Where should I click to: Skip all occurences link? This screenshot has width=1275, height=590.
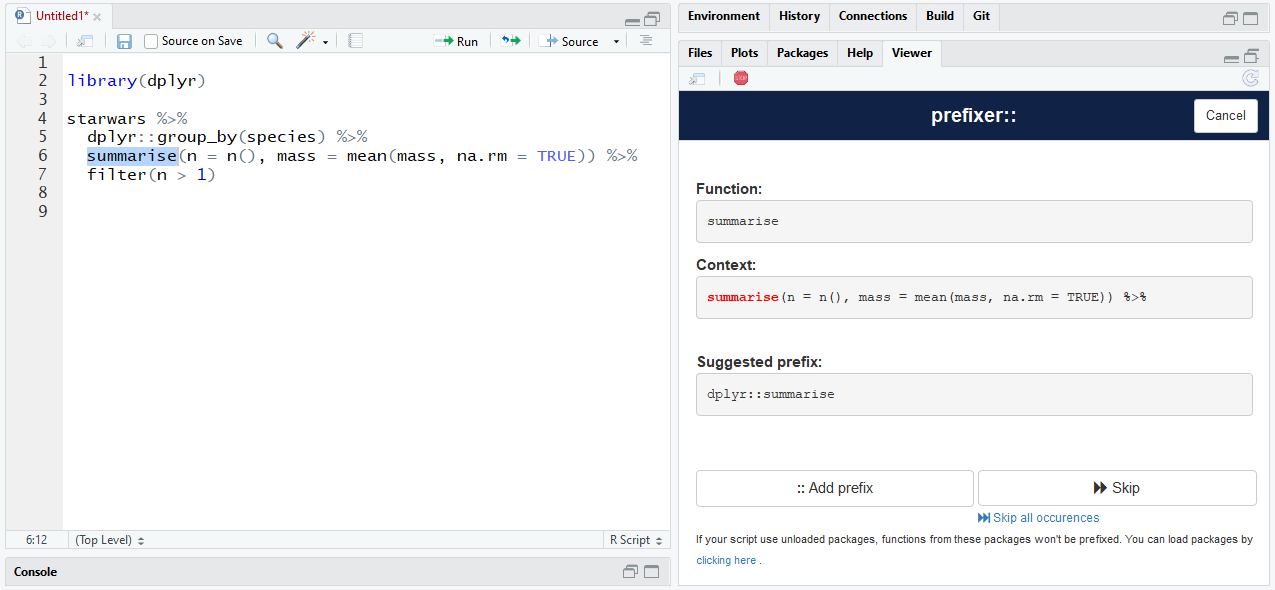1038,518
